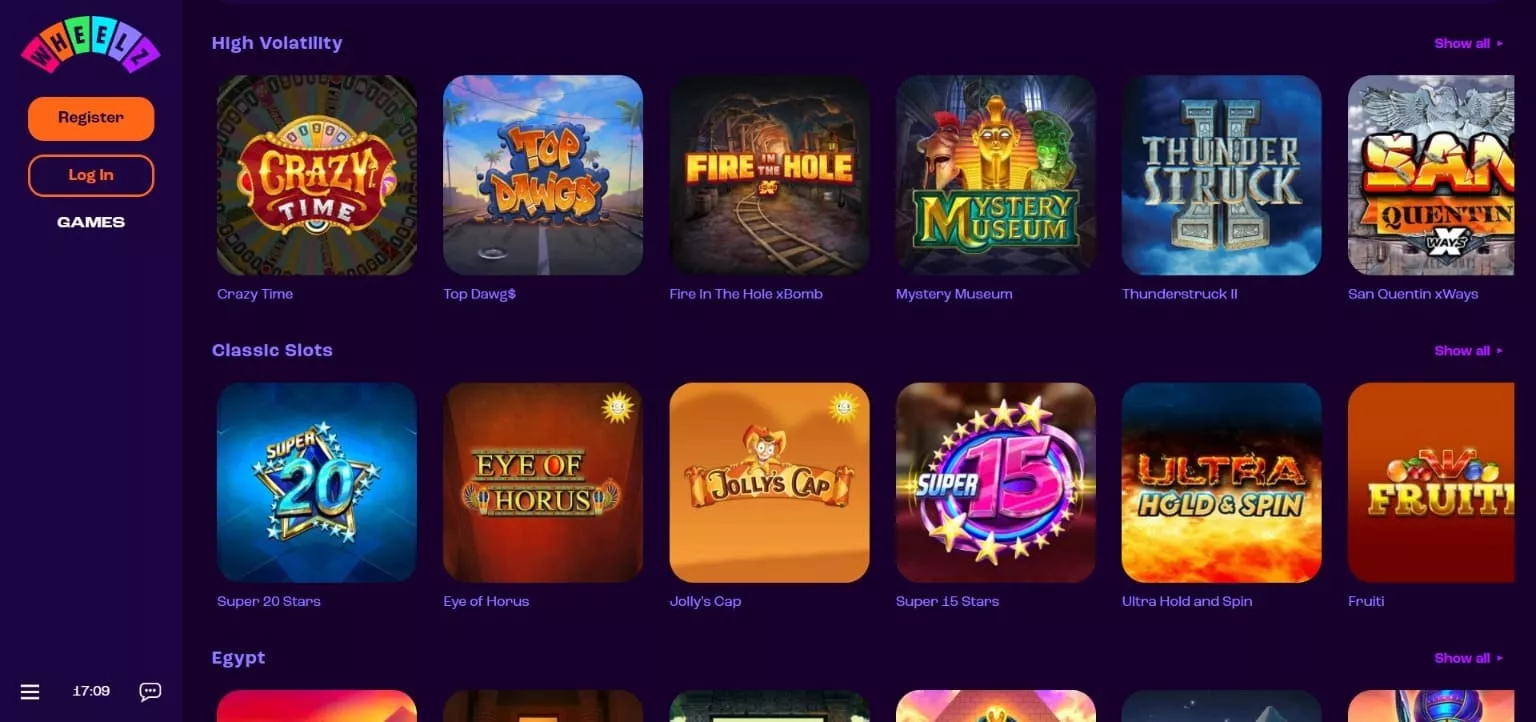The height and width of the screenshot is (722, 1536).
Task: Show all Egypt games
Action: click(1468, 658)
